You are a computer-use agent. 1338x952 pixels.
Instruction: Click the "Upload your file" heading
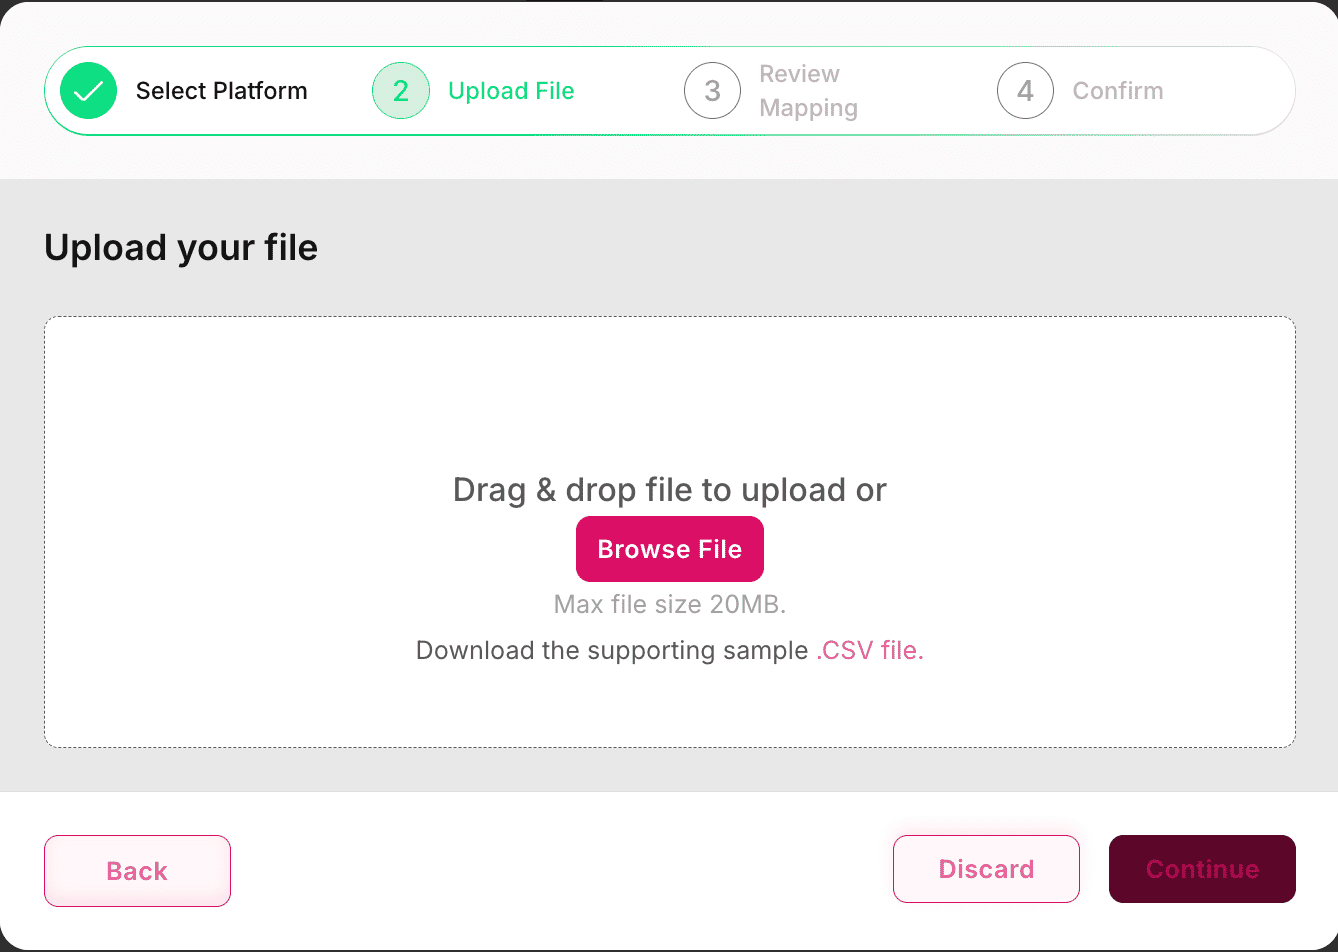[x=181, y=248]
